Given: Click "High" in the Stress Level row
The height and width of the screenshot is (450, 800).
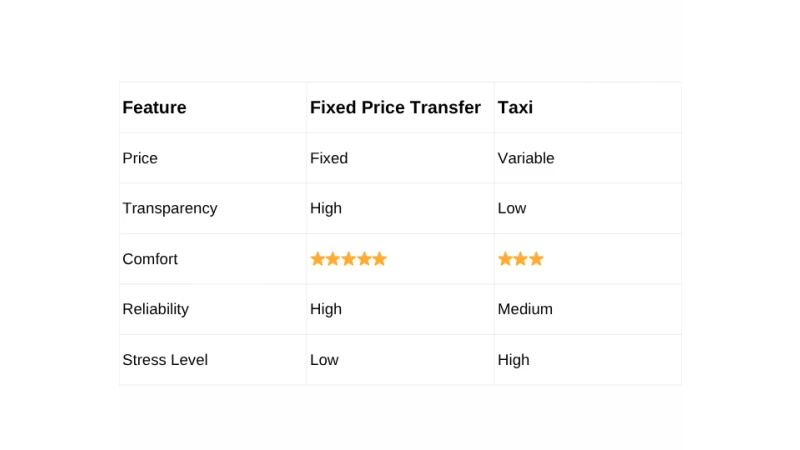Looking at the screenshot, I should 514,360.
